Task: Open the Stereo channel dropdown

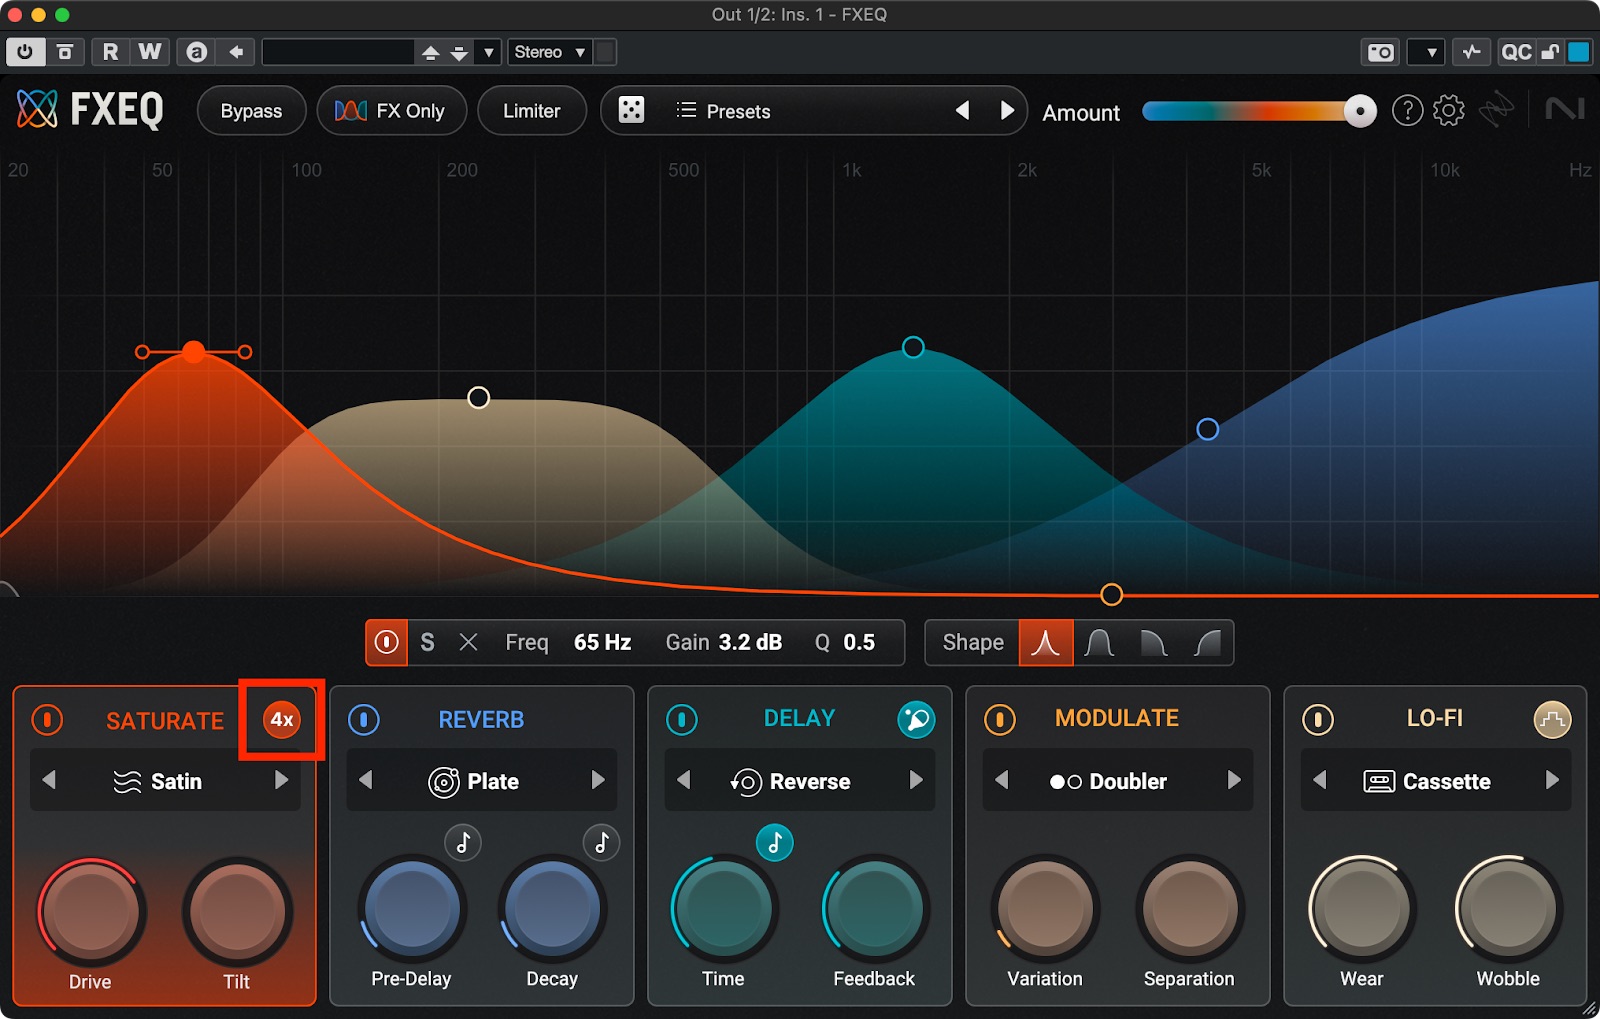Action: click(x=550, y=52)
